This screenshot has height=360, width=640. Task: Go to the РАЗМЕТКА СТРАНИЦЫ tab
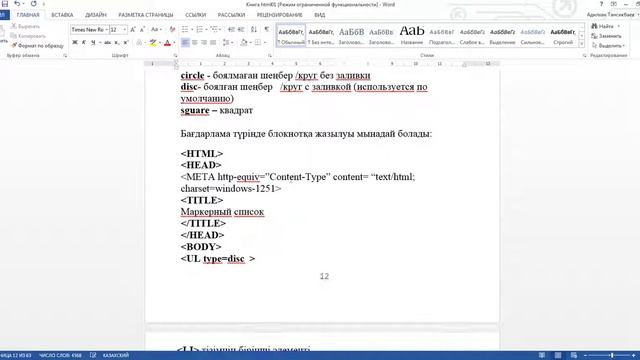146,15
